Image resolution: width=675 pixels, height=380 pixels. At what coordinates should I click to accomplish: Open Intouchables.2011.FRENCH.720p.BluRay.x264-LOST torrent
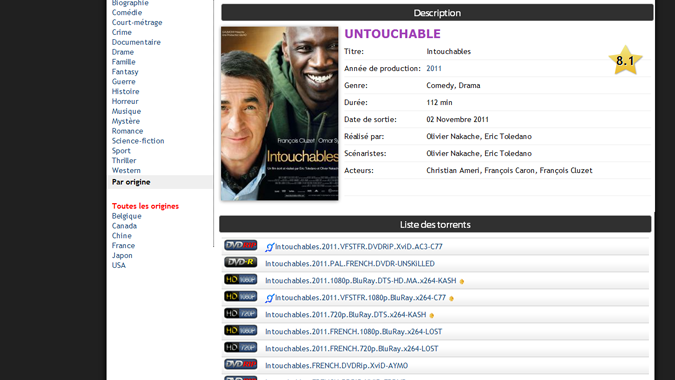point(352,349)
